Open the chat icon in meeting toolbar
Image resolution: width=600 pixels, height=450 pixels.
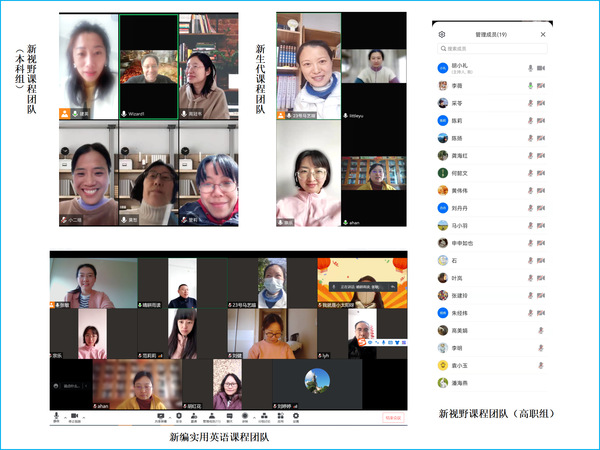coord(229,415)
